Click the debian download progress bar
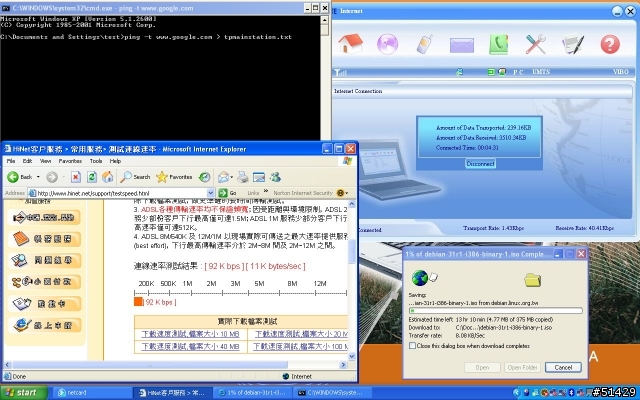This screenshot has height=400, width=640. [x=496, y=311]
